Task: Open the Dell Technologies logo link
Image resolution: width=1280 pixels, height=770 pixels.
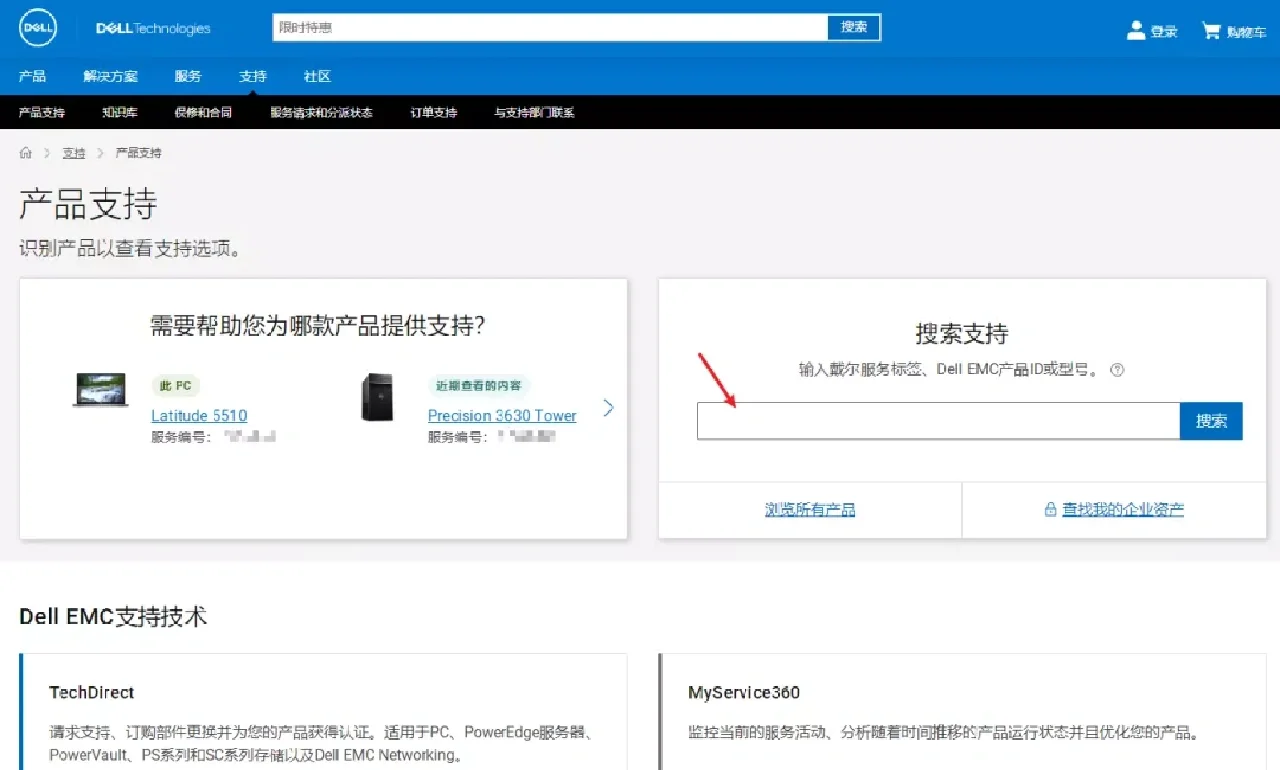Action: coord(153,28)
